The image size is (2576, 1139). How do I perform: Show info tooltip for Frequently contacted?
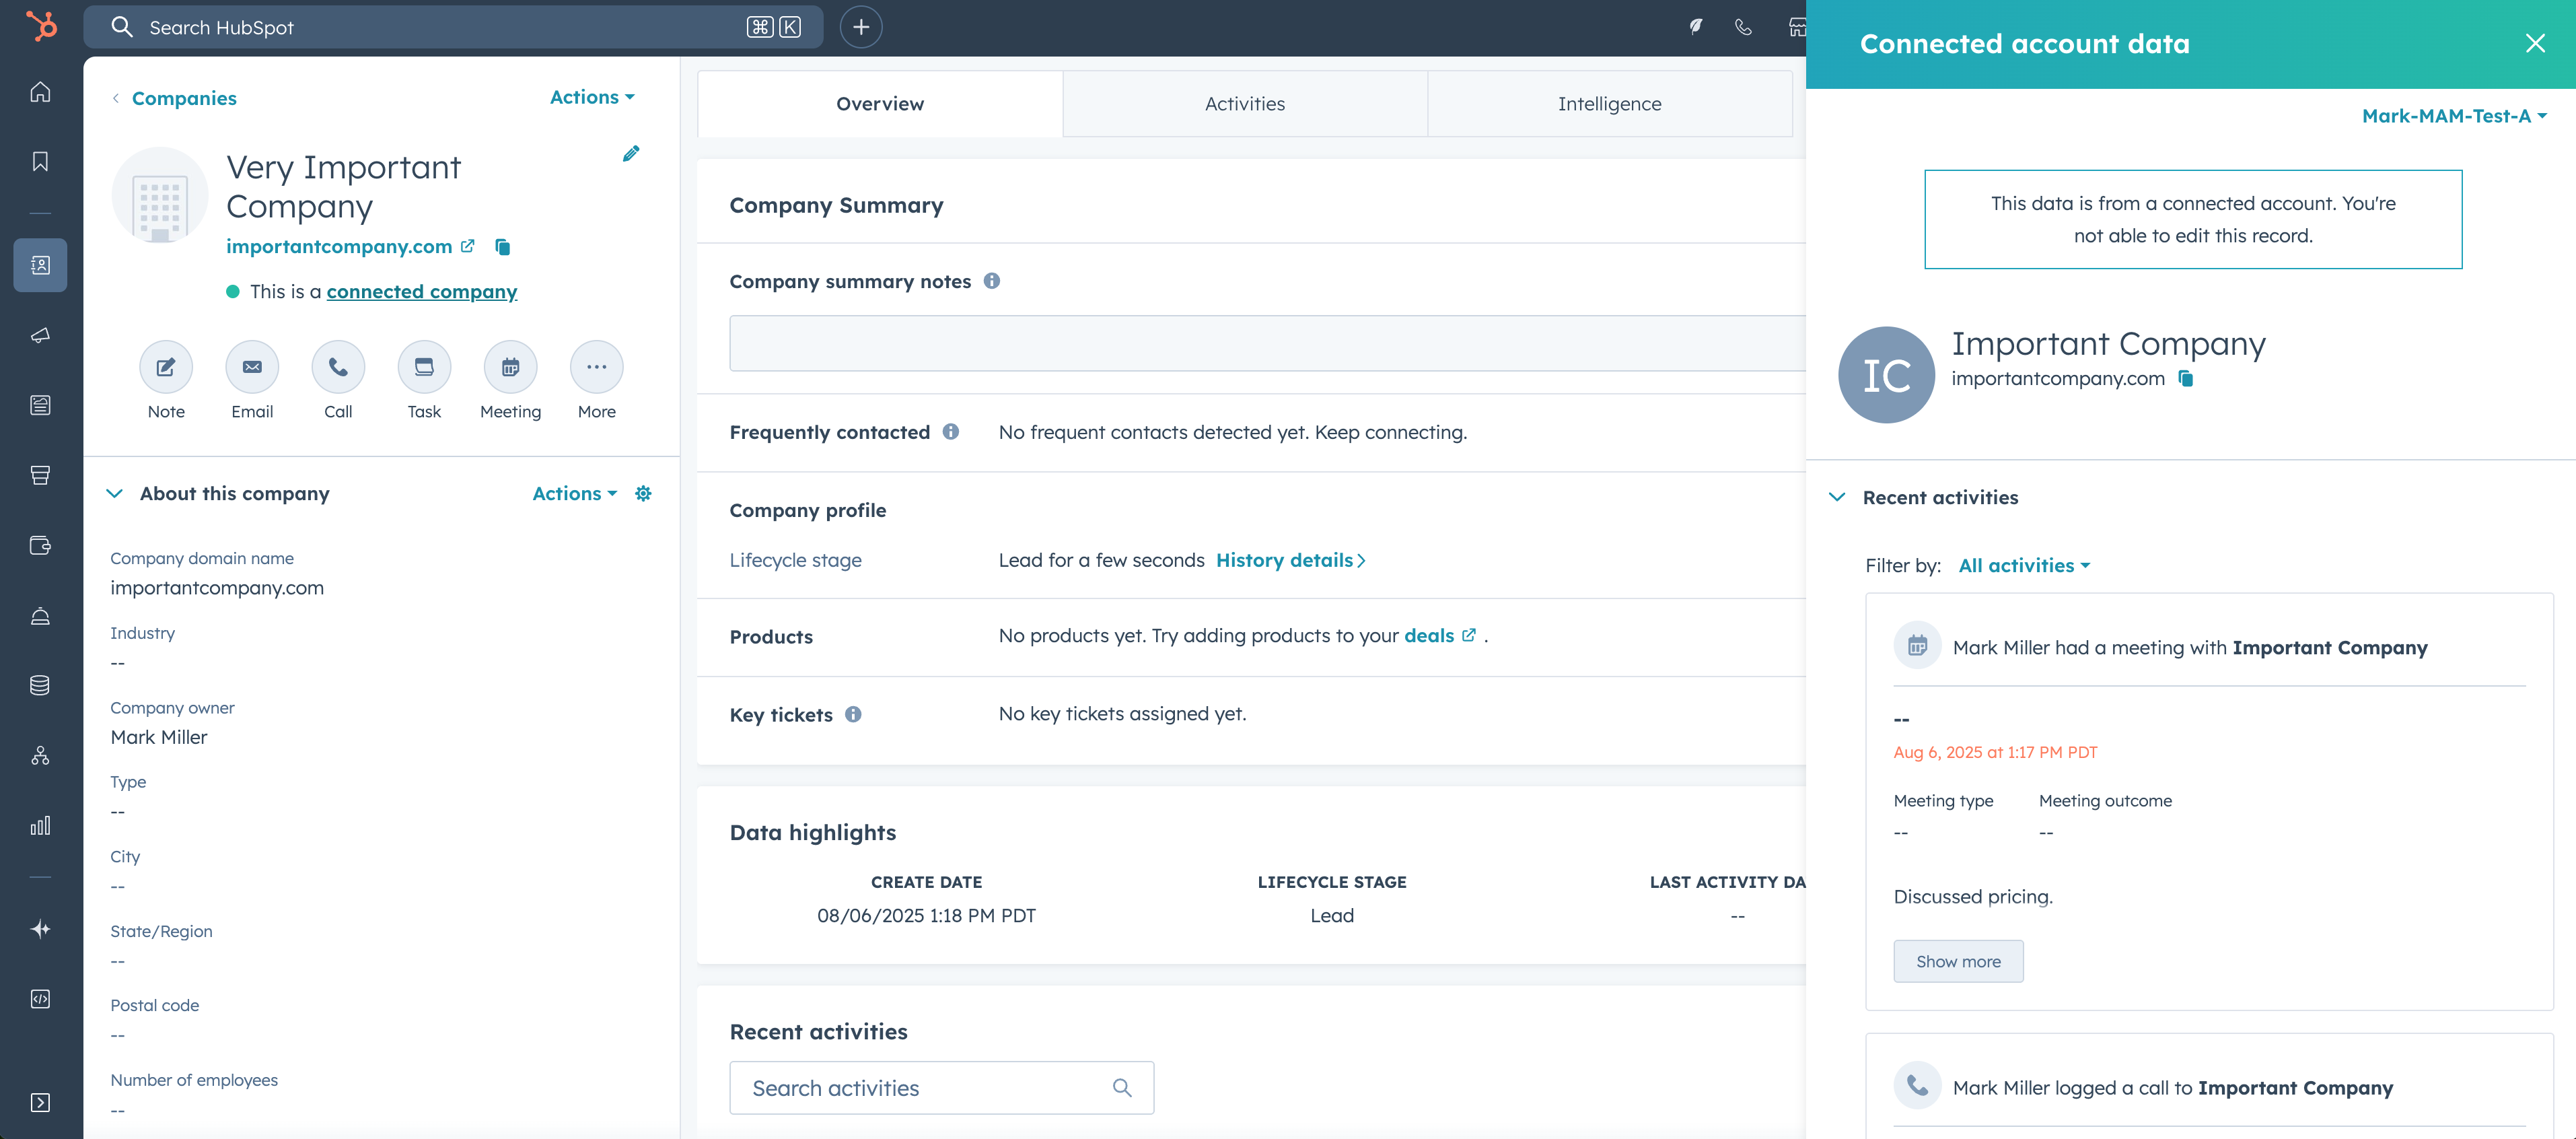click(x=951, y=431)
